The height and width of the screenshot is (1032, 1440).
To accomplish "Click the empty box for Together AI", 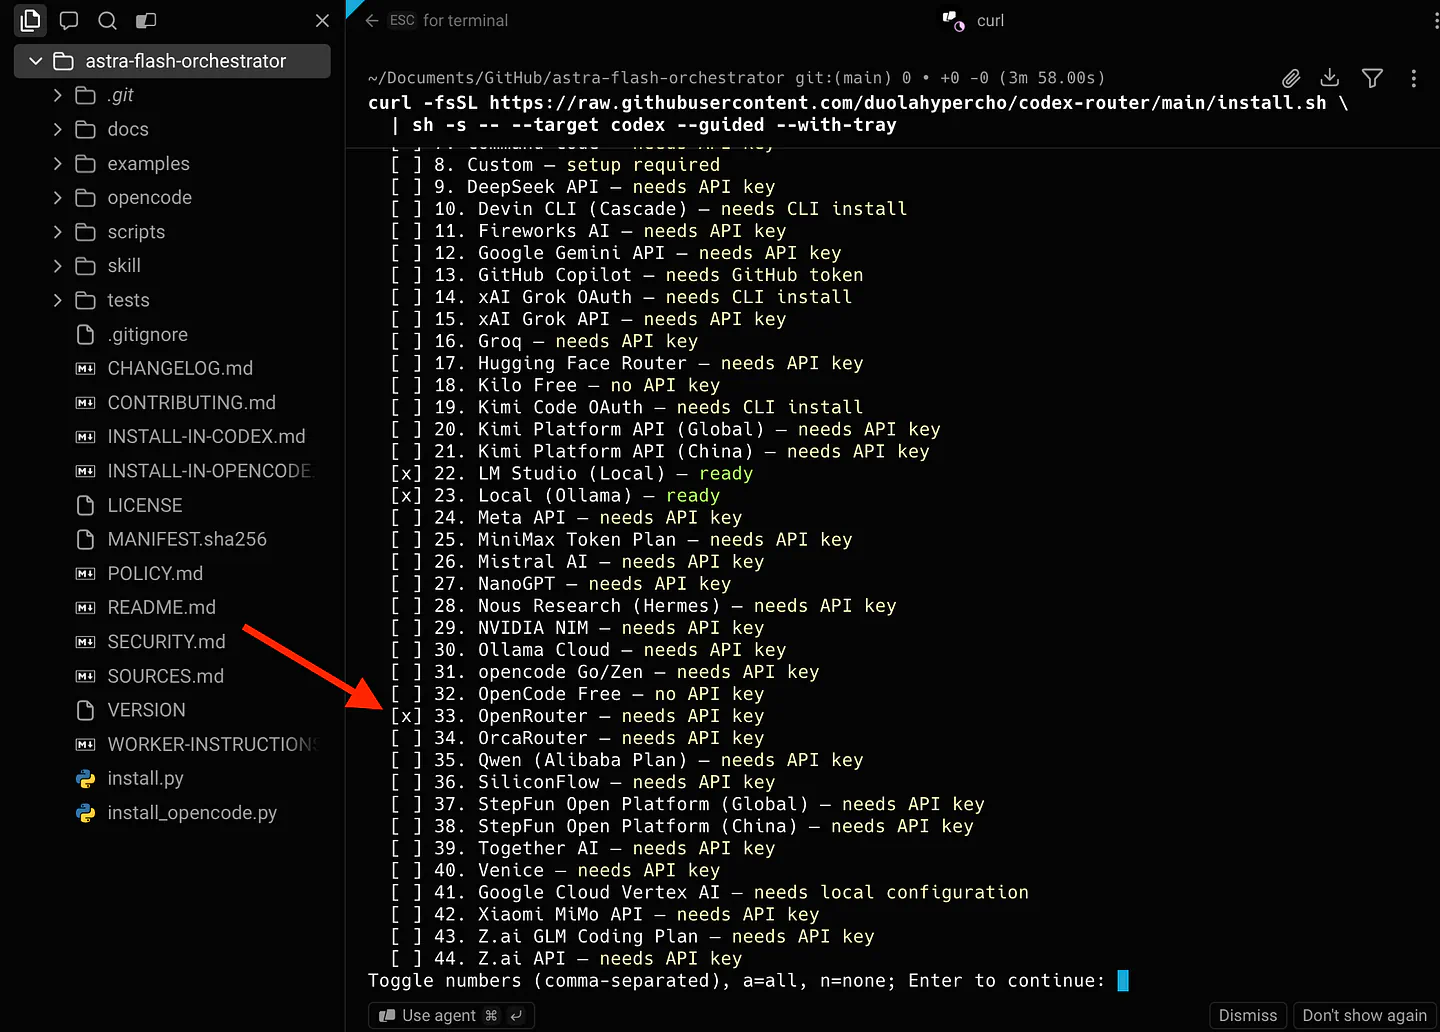I will (406, 848).
